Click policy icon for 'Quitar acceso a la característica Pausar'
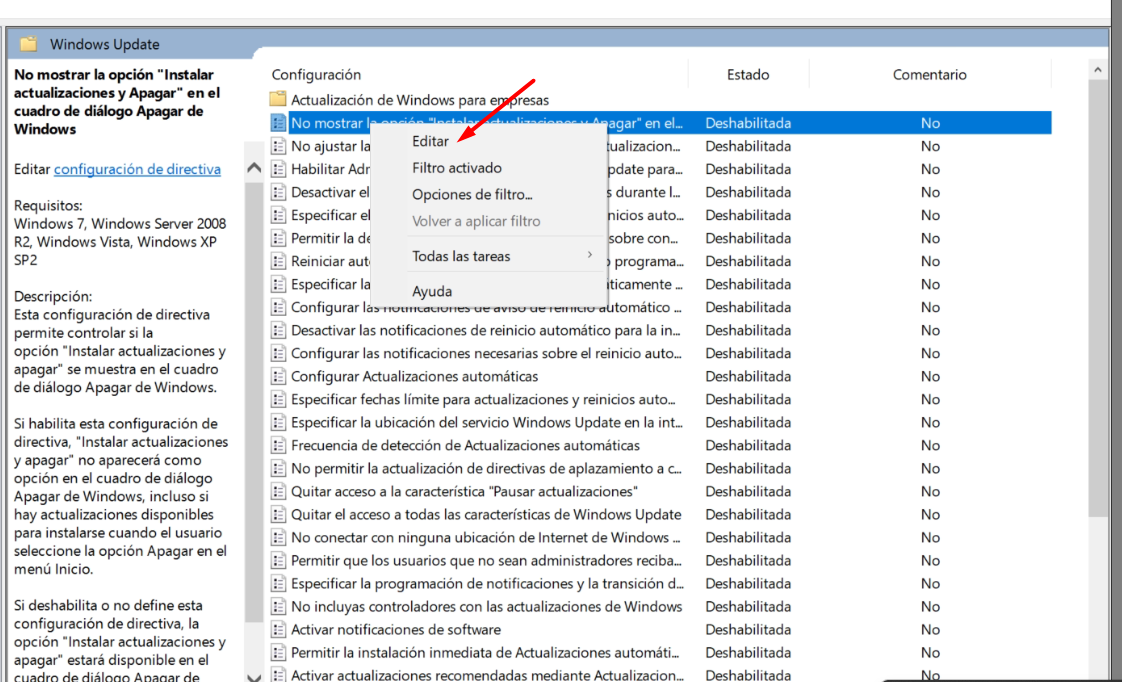 (x=279, y=491)
